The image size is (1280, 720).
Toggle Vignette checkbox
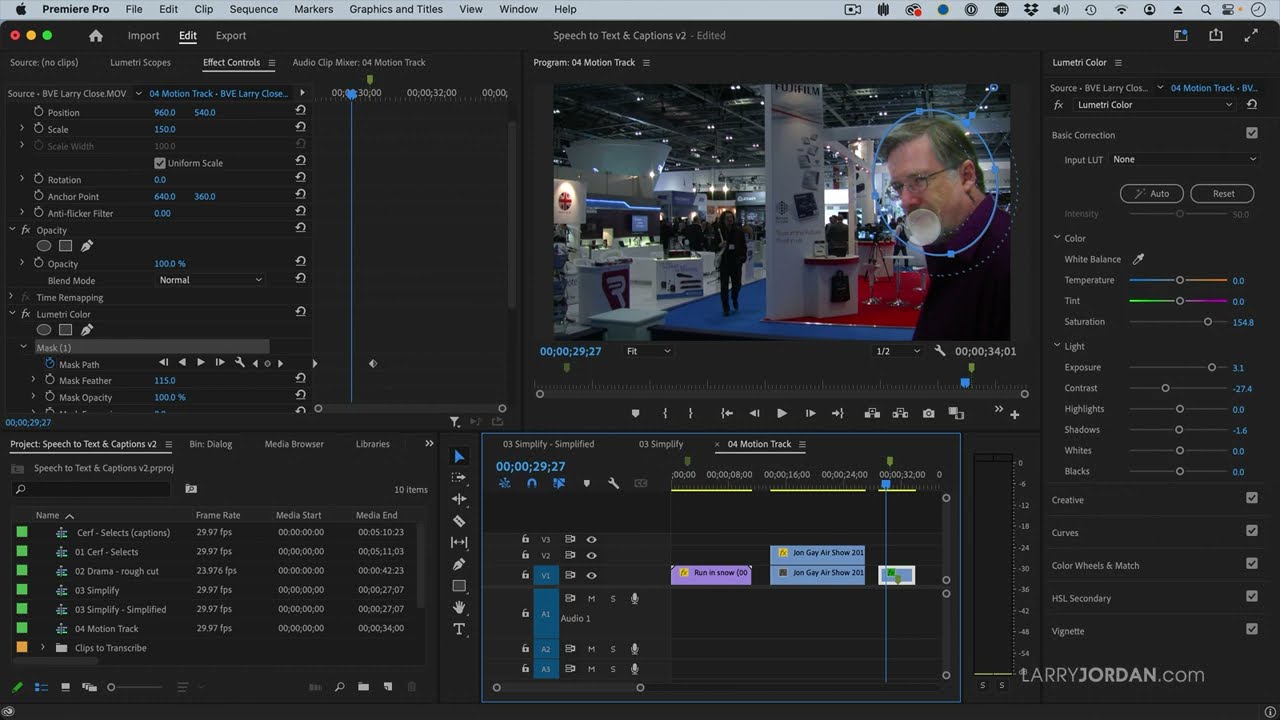[1252, 629]
